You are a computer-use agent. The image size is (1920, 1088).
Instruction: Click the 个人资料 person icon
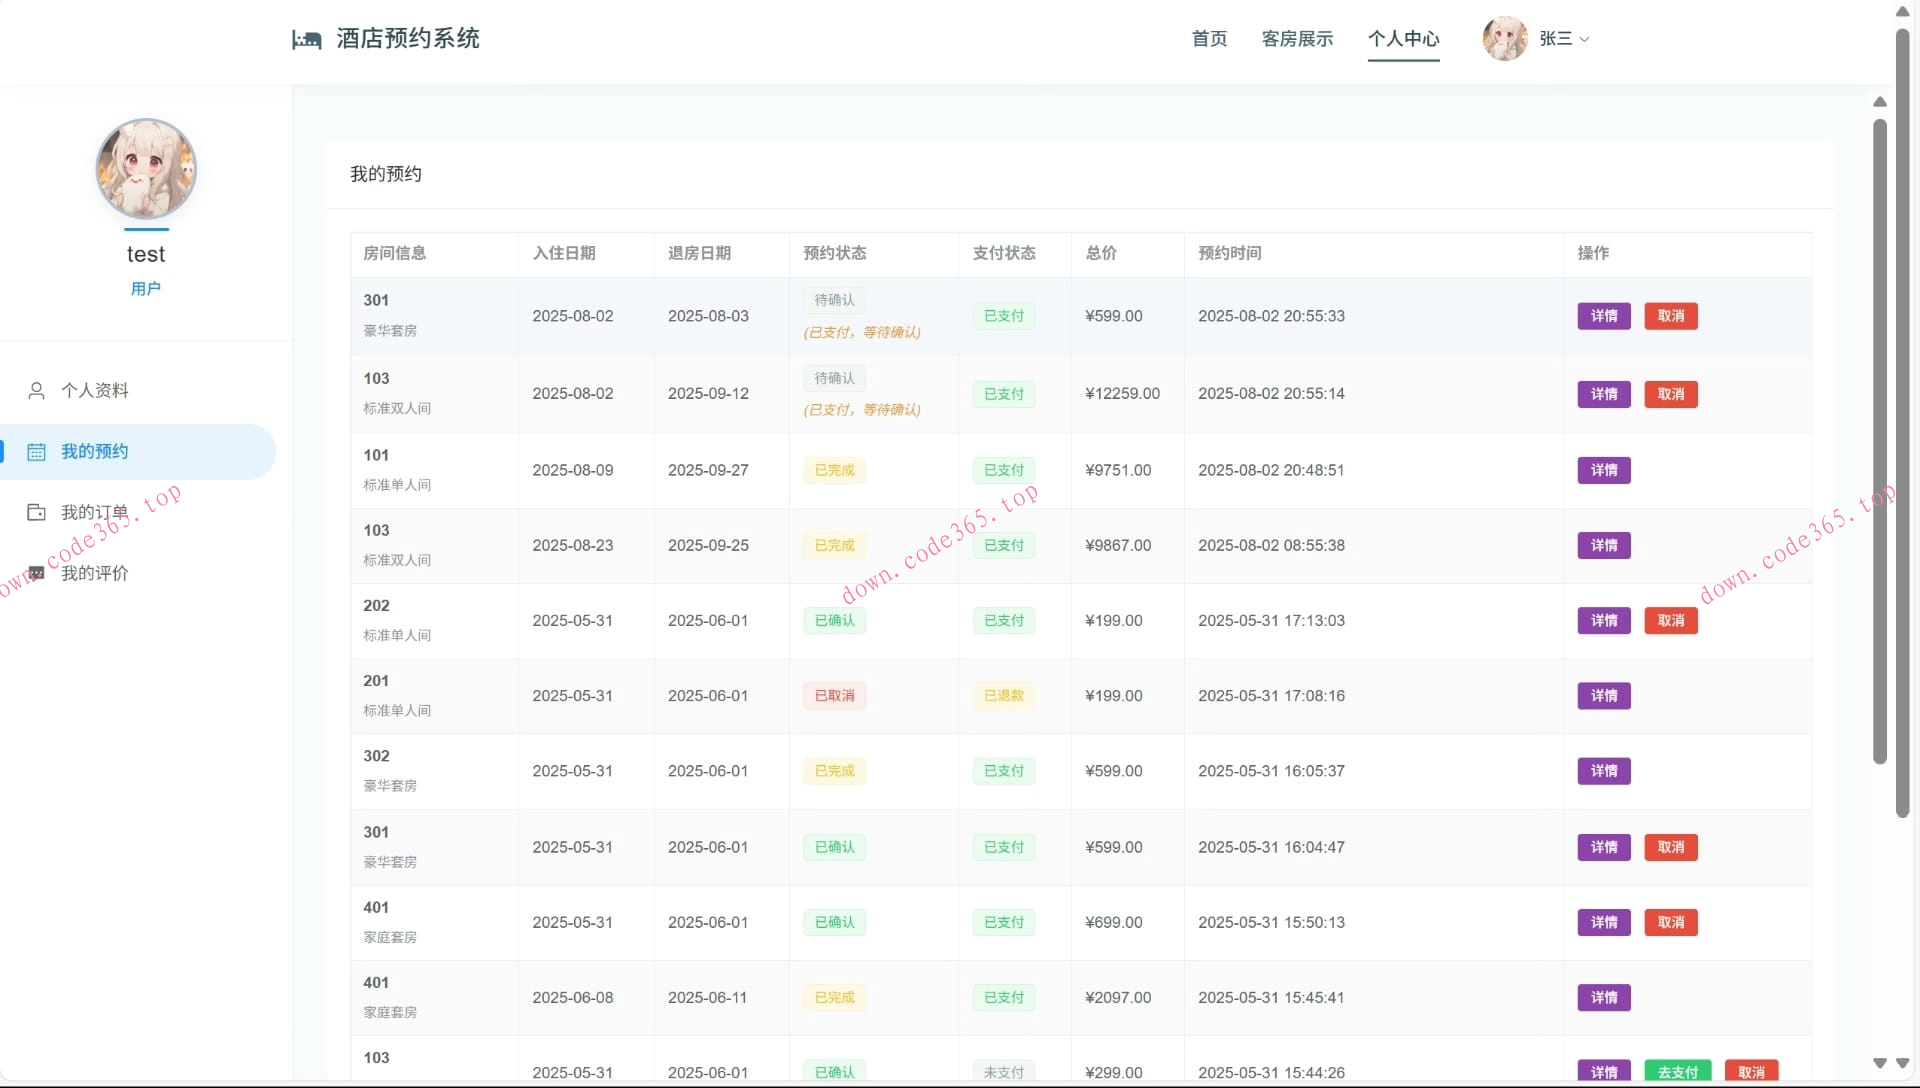(37, 391)
